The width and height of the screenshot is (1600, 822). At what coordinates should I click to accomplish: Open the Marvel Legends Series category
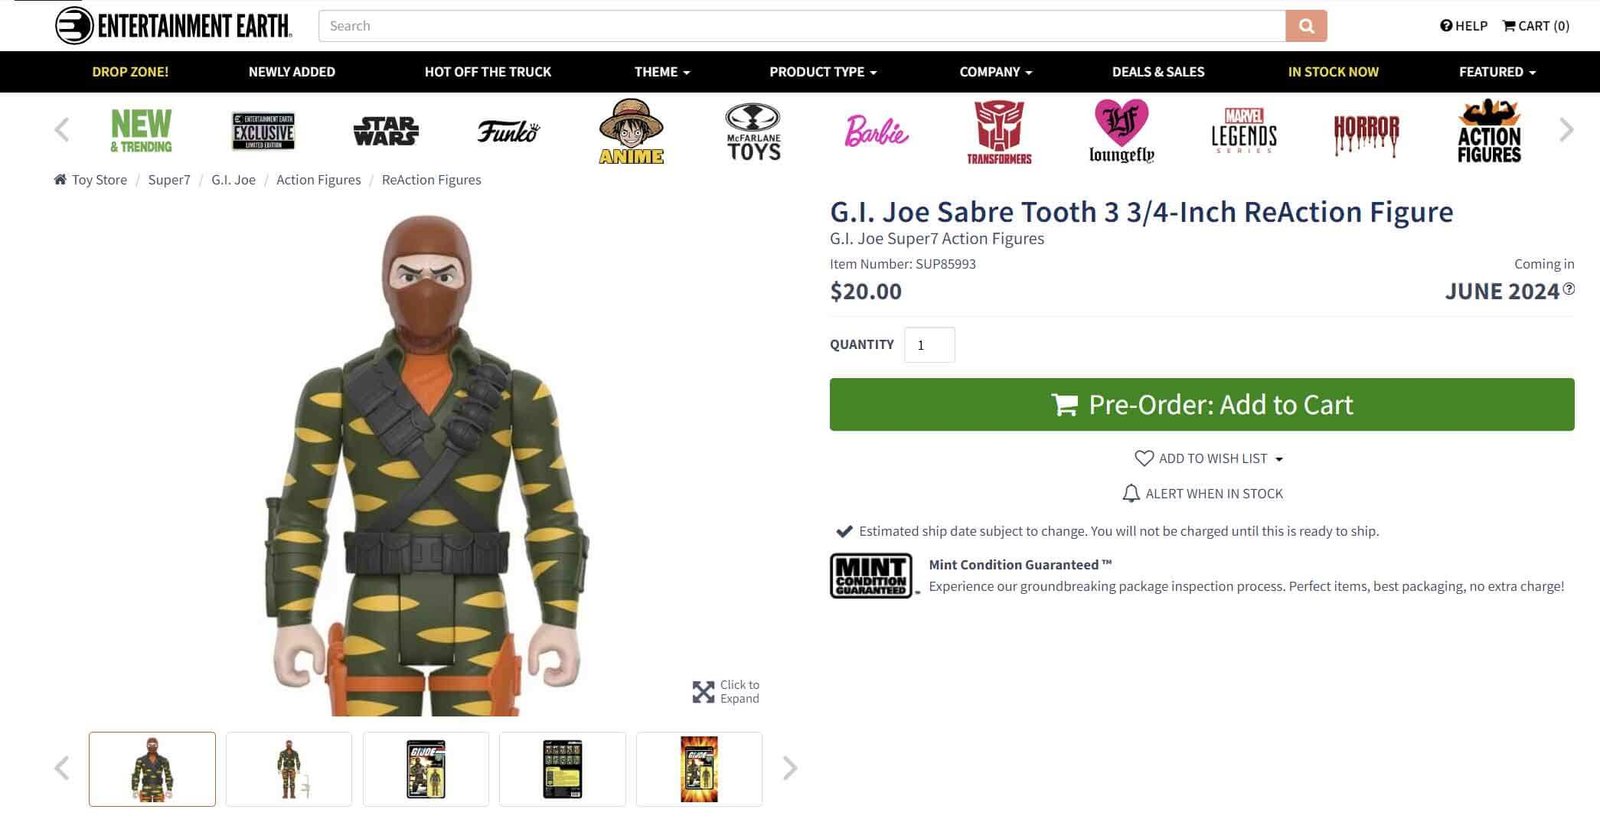1243,129
